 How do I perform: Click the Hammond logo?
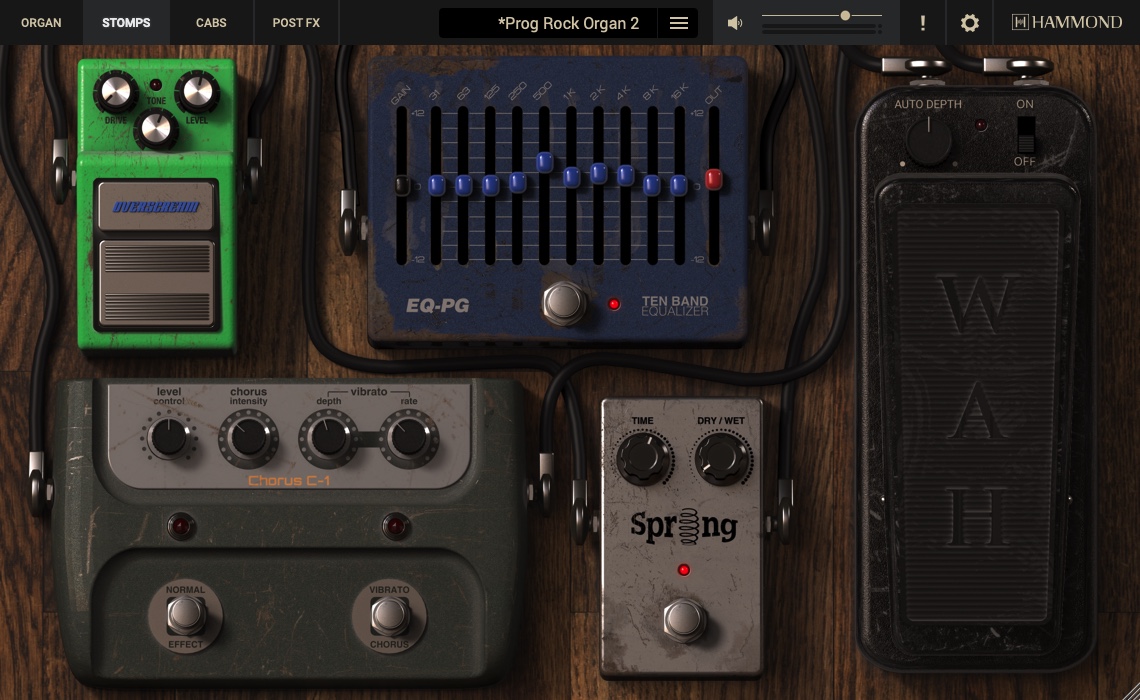pos(1067,23)
